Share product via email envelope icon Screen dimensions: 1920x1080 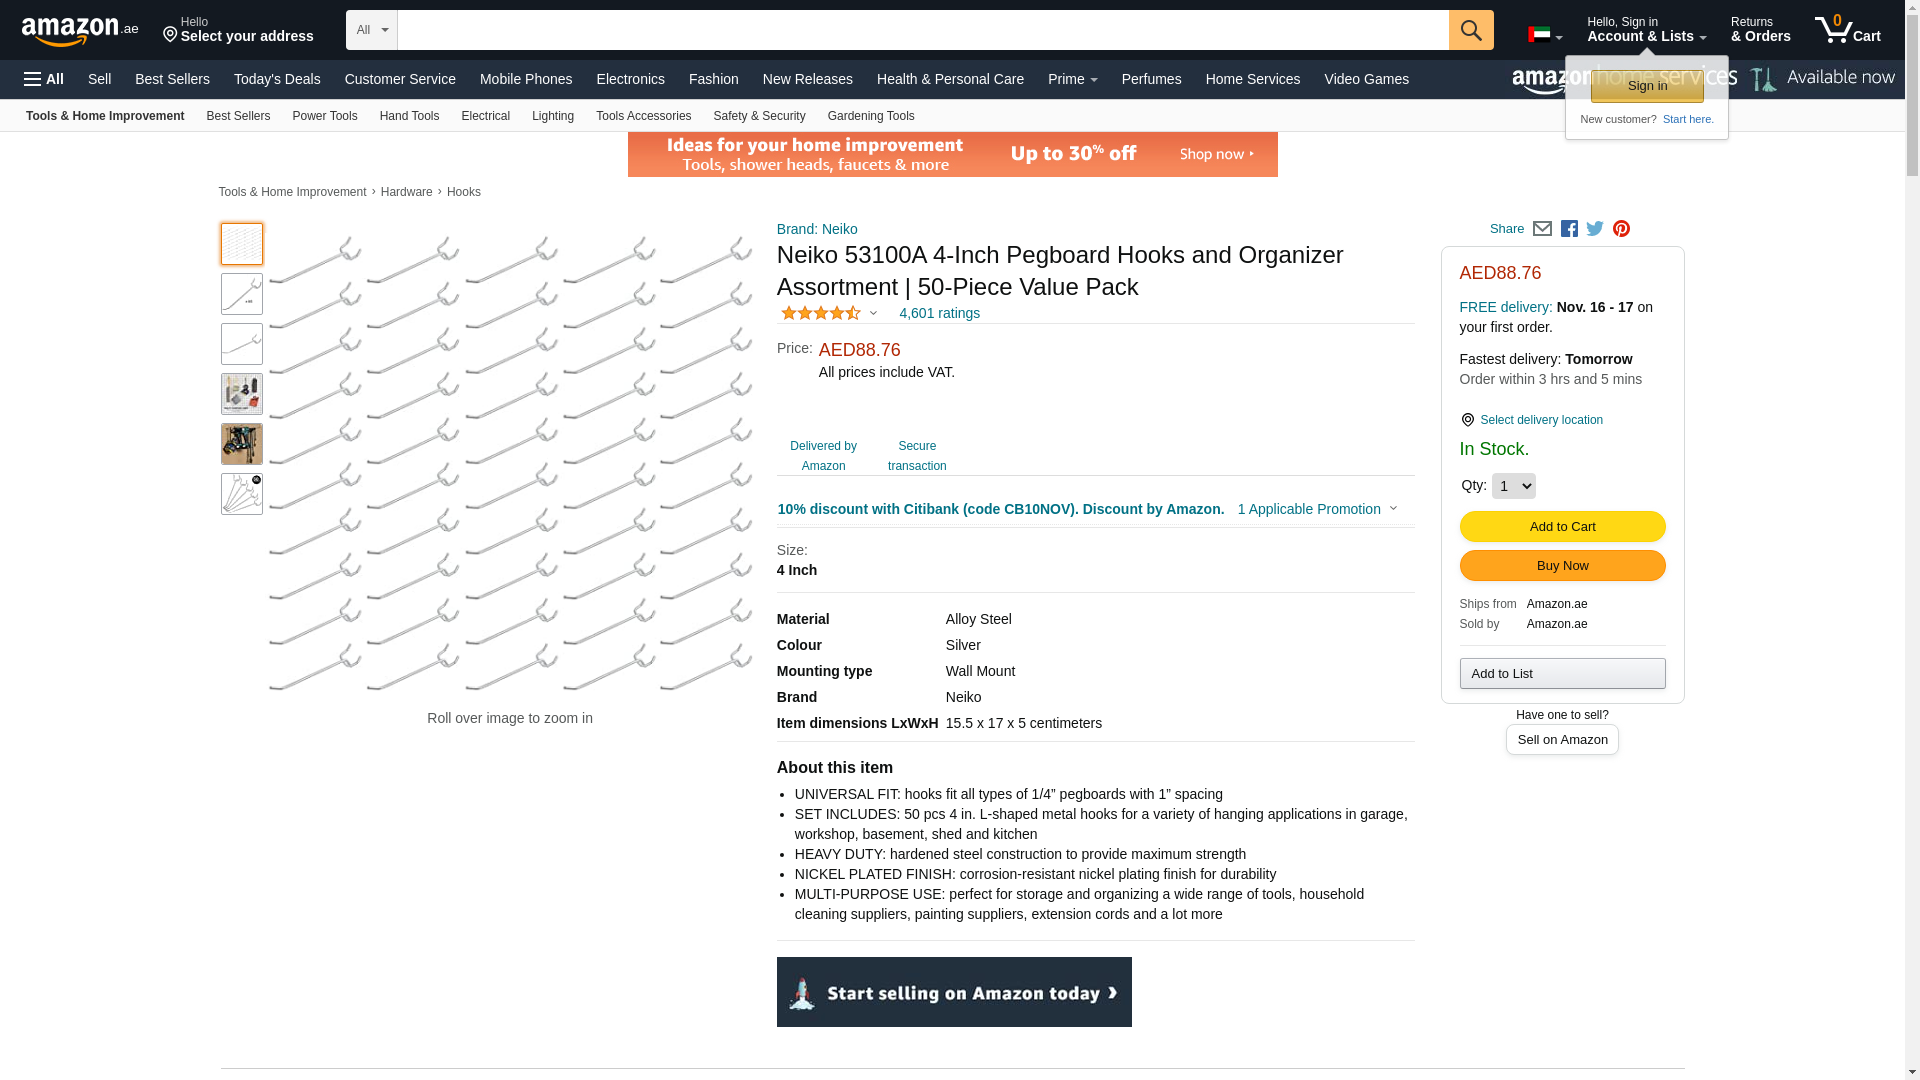(1542, 229)
